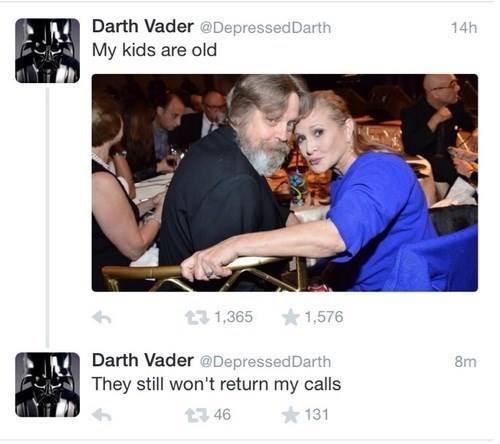The width and height of the screenshot is (500, 444).
Task: Click Darth Vader name on second tweet
Action: pos(143,360)
